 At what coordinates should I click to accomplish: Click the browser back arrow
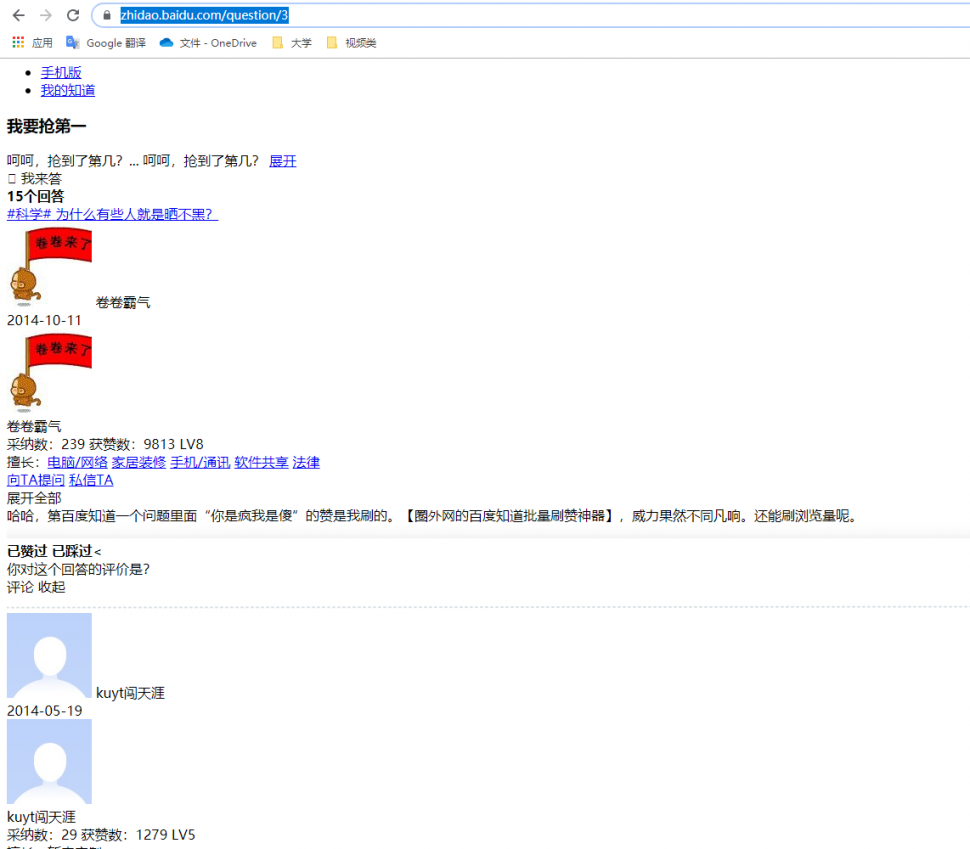coord(18,15)
